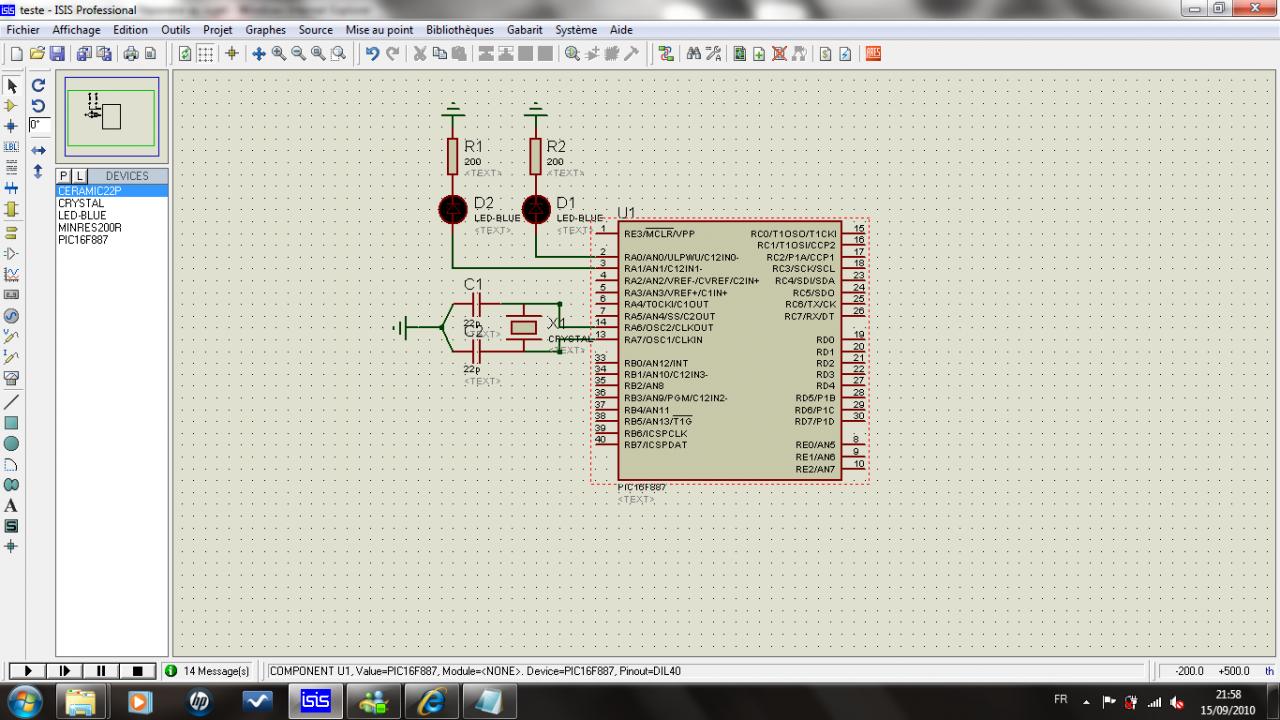Redo the last undone change
Image resolution: width=1280 pixels, height=720 pixels.
pos(393,53)
